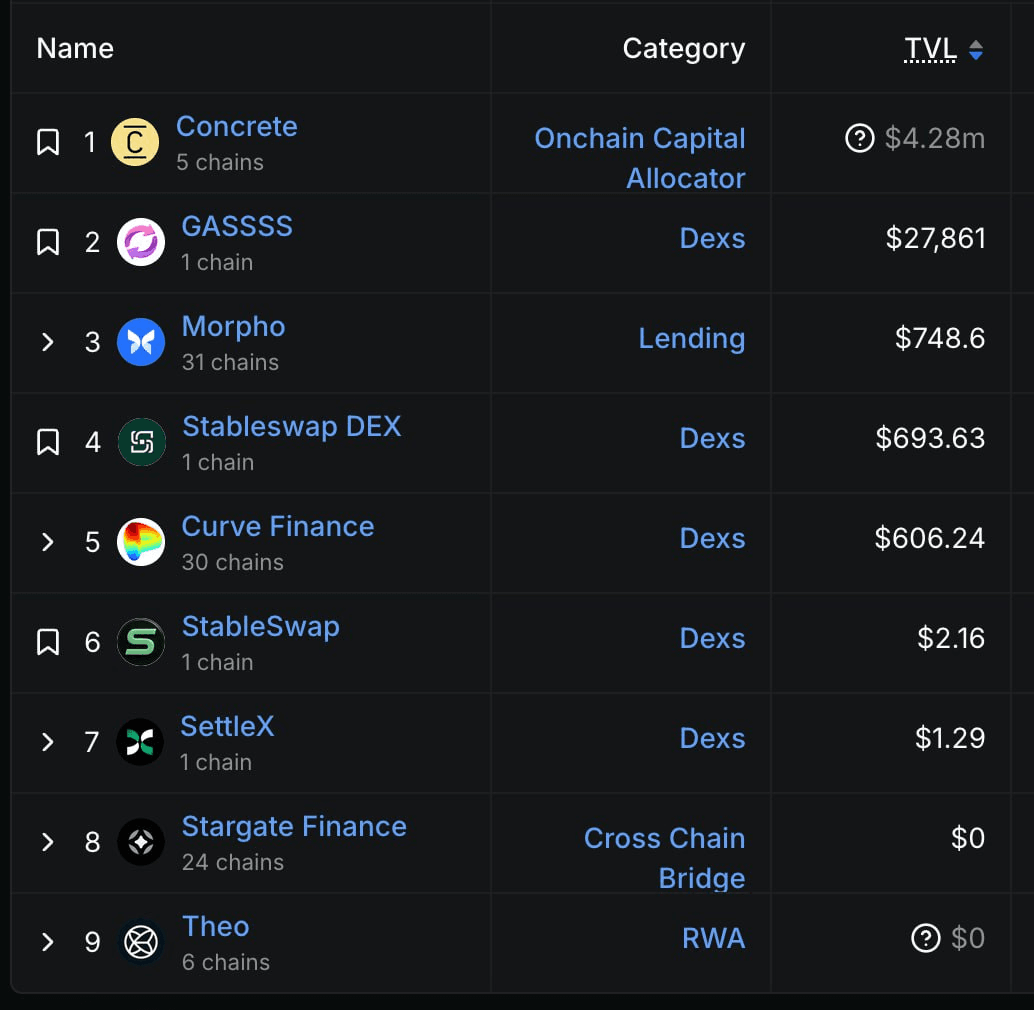Click the GASSSS protocol logo icon
Screen dimensions: 1034x1010
point(141,242)
